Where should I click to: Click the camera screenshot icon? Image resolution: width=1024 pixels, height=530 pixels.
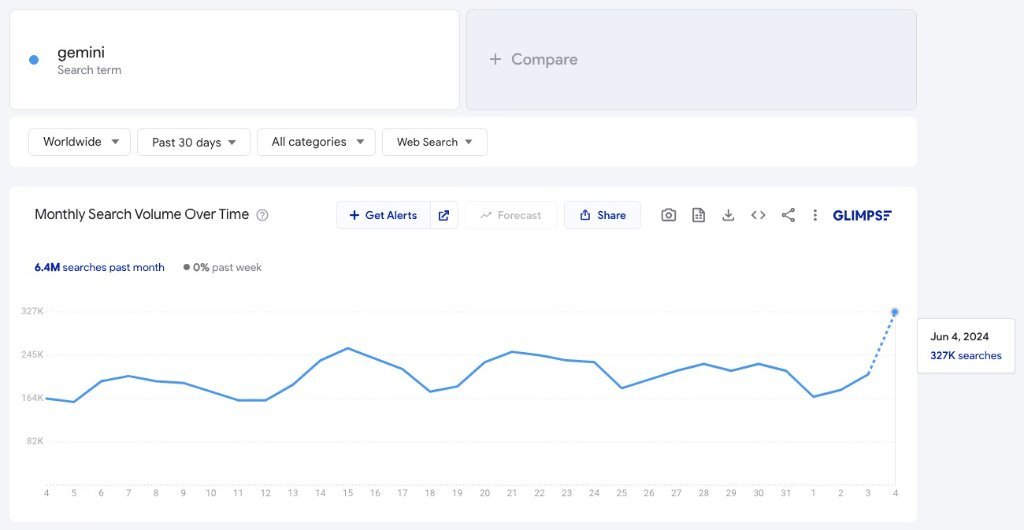[x=669, y=215]
